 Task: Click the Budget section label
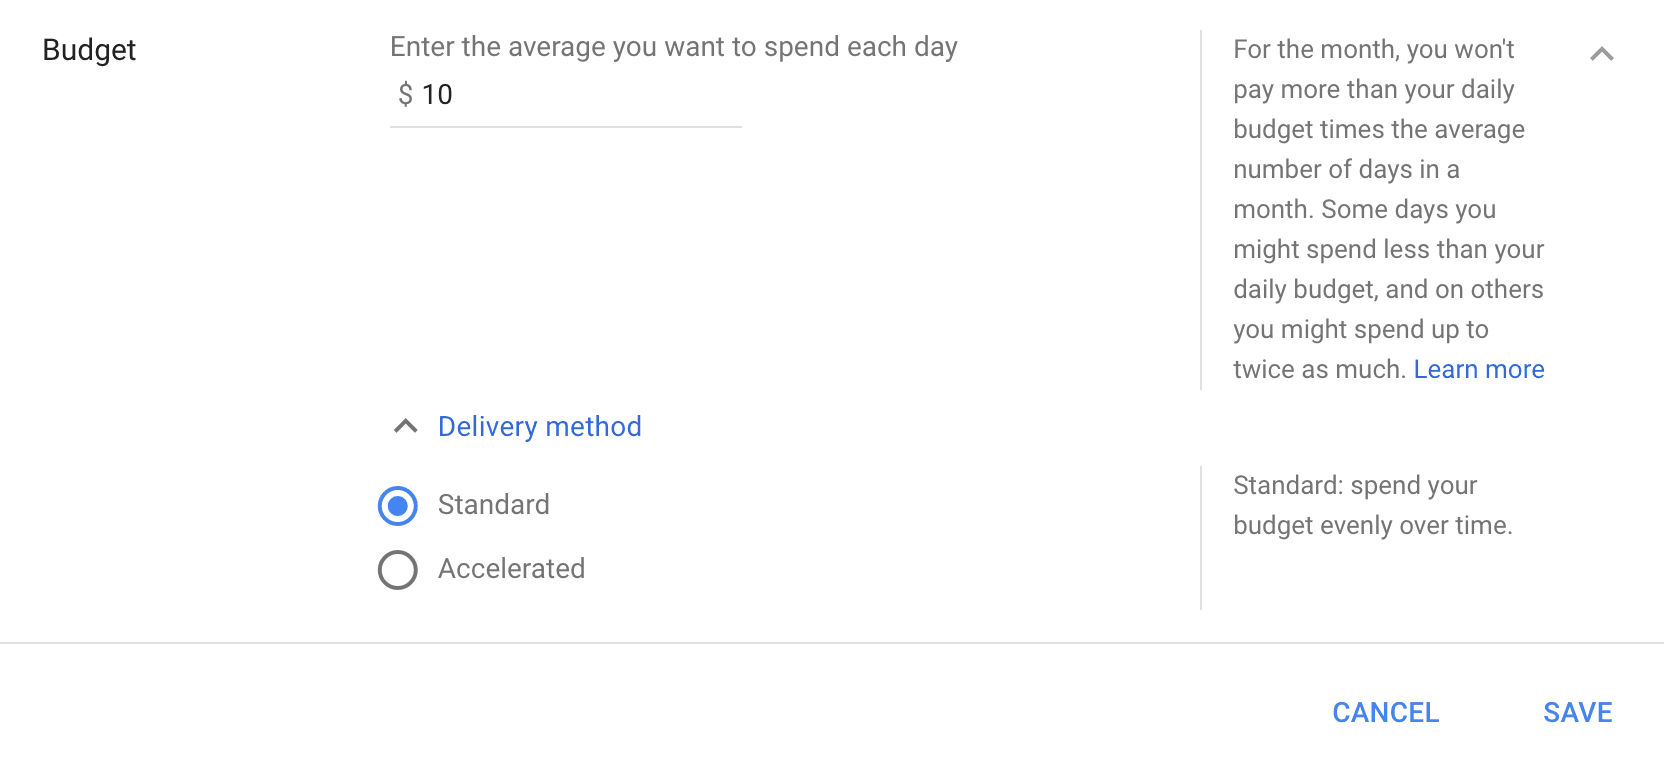[89, 49]
